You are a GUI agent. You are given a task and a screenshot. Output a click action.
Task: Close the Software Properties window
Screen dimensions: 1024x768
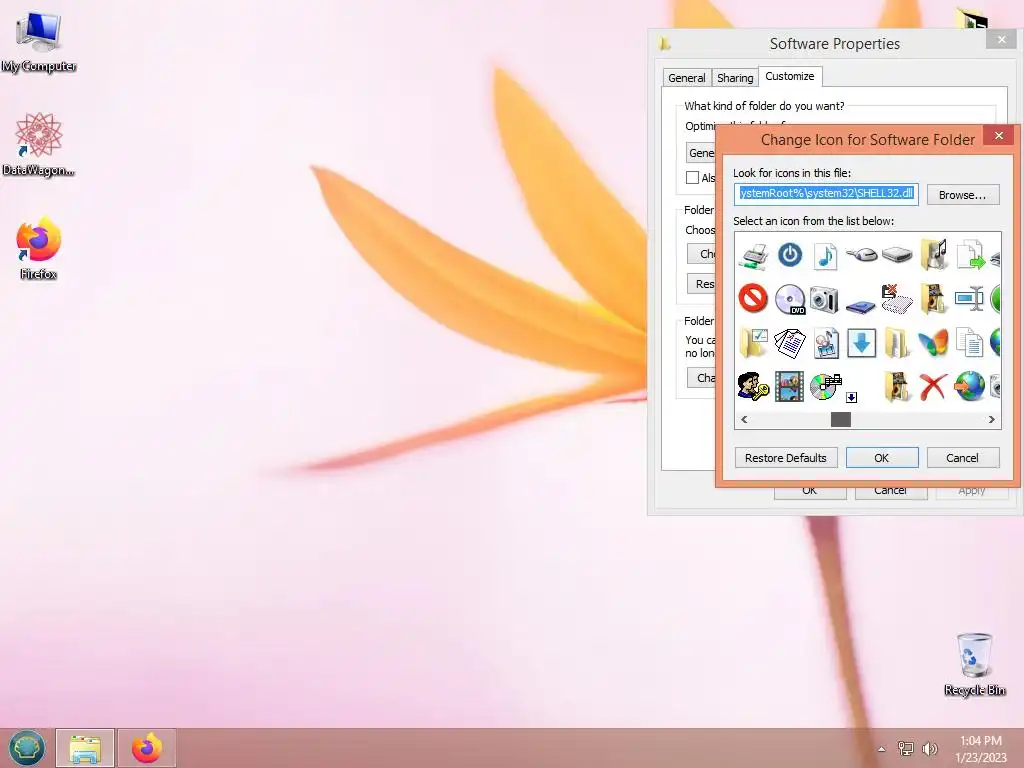tap(1002, 40)
